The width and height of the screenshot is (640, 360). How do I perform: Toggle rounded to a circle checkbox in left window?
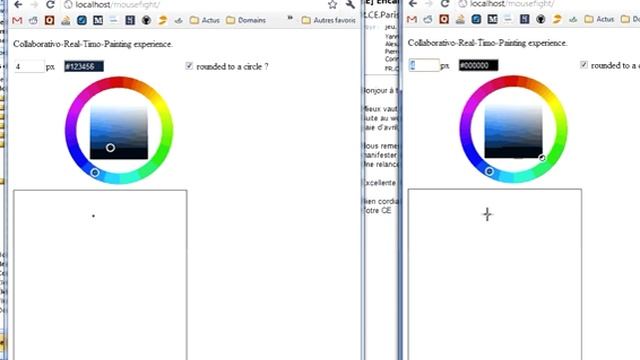click(x=189, y=66)
